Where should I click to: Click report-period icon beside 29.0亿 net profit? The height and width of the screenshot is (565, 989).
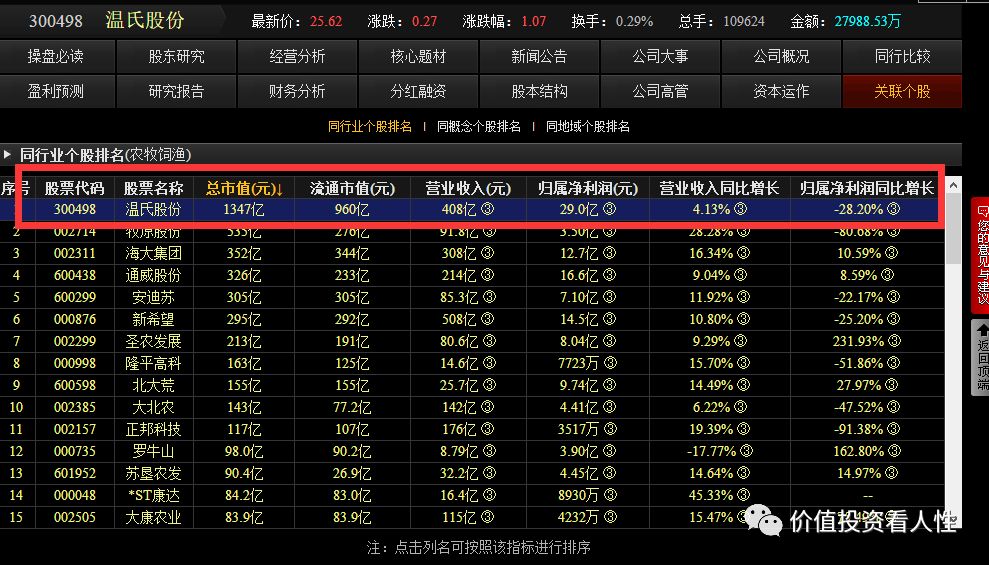pos(609,209)
